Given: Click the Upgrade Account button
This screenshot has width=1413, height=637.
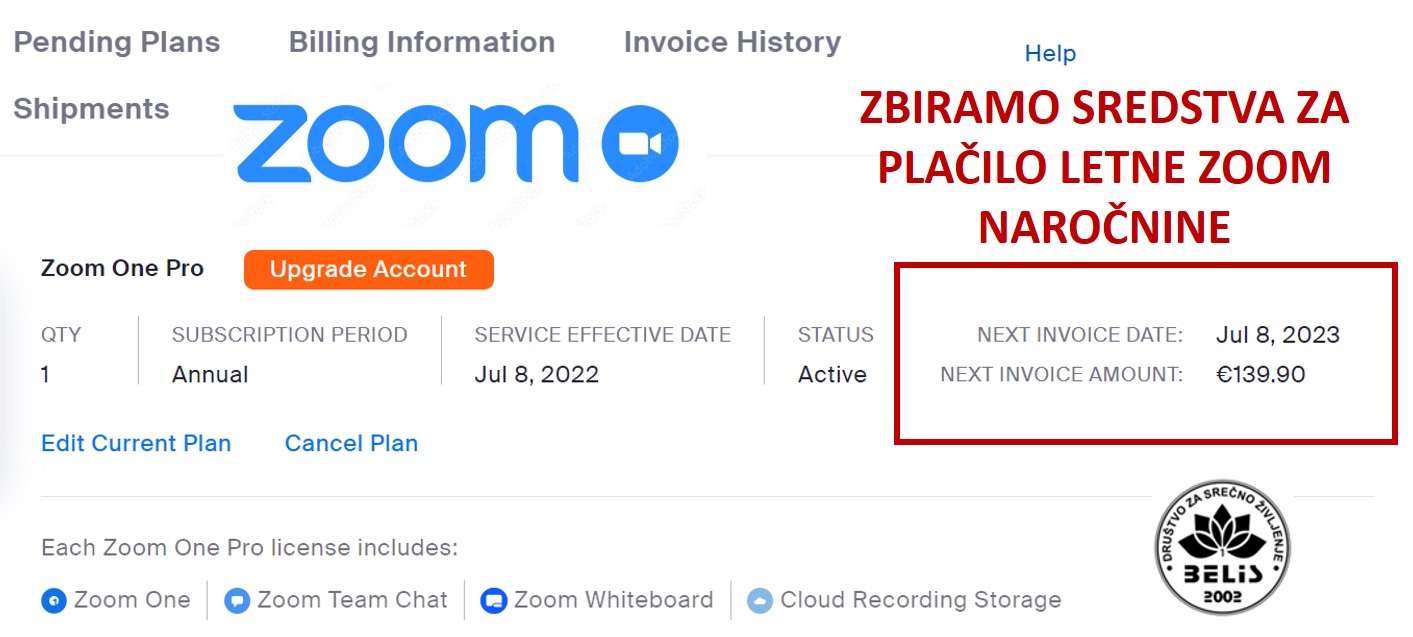Looking at the screenshot, I should [x=369, y=270].
